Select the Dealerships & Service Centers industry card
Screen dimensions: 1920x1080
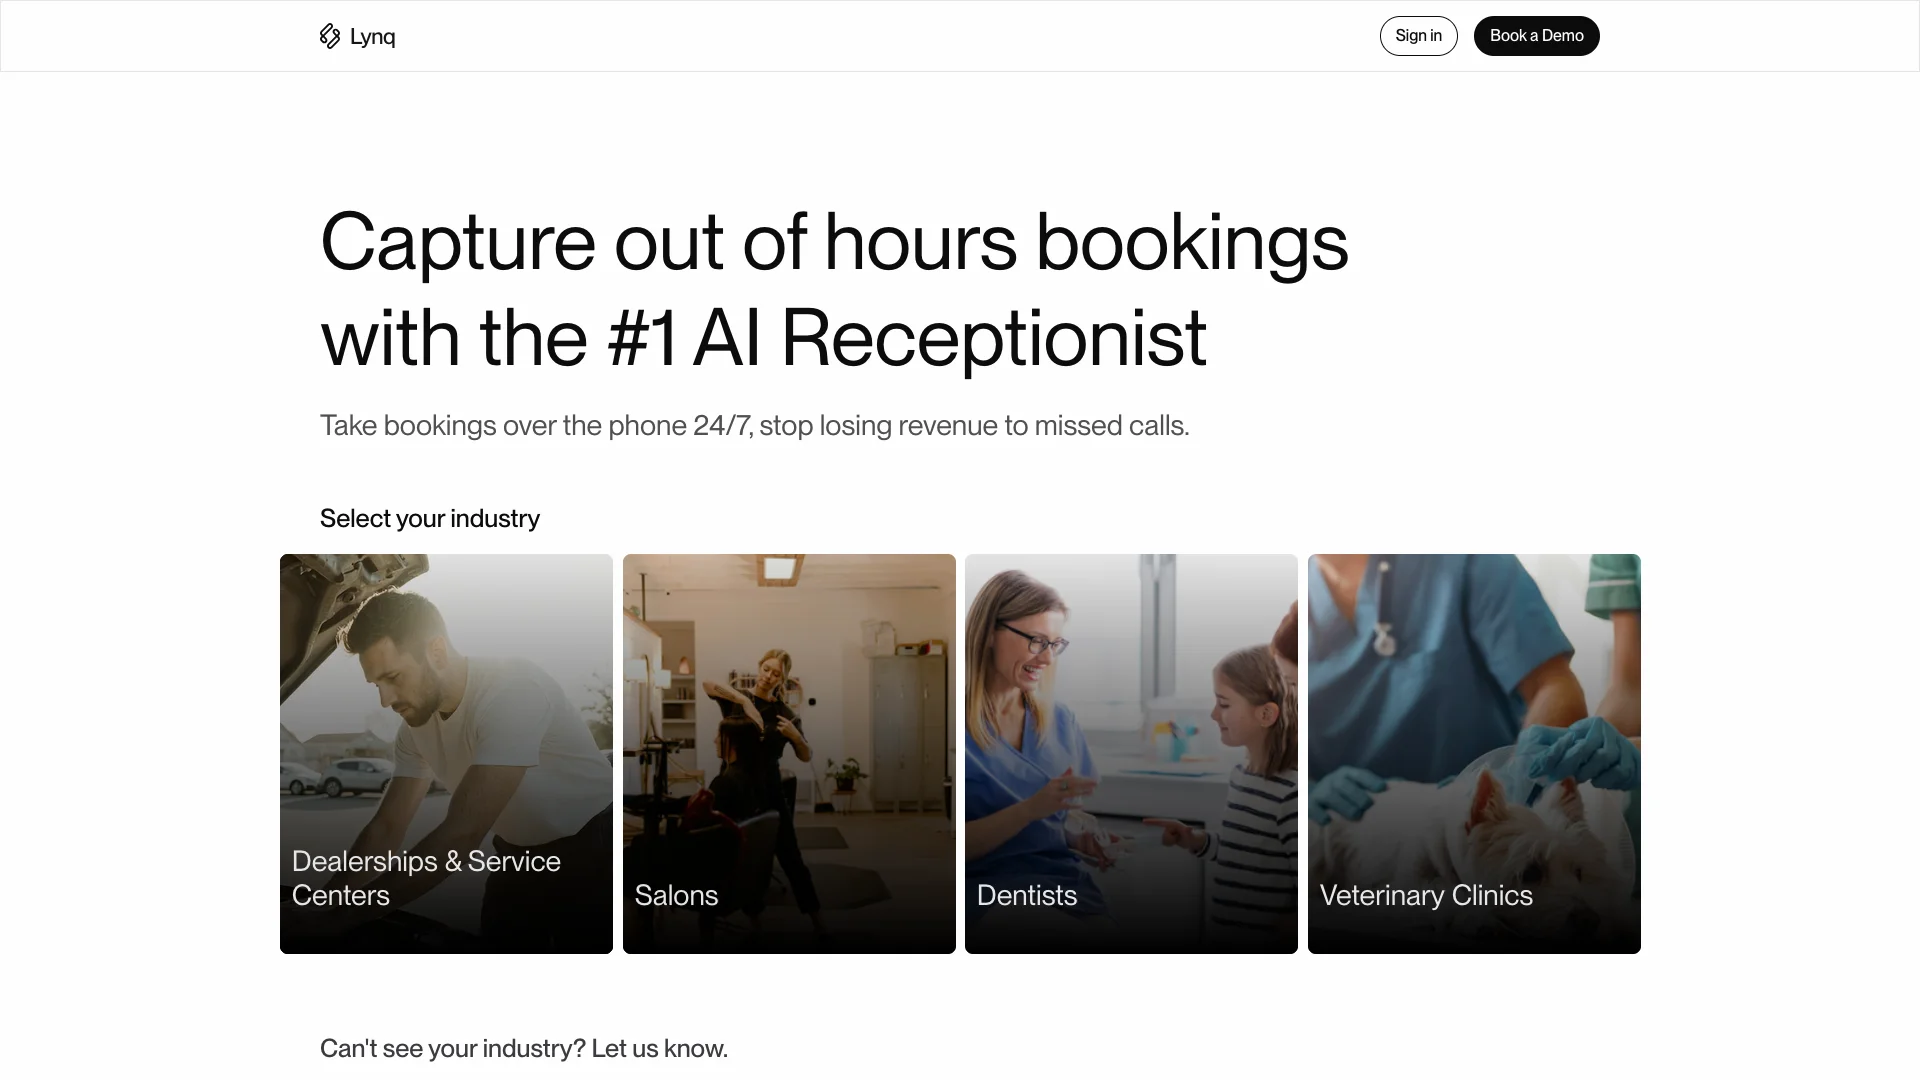coord(446,754)
